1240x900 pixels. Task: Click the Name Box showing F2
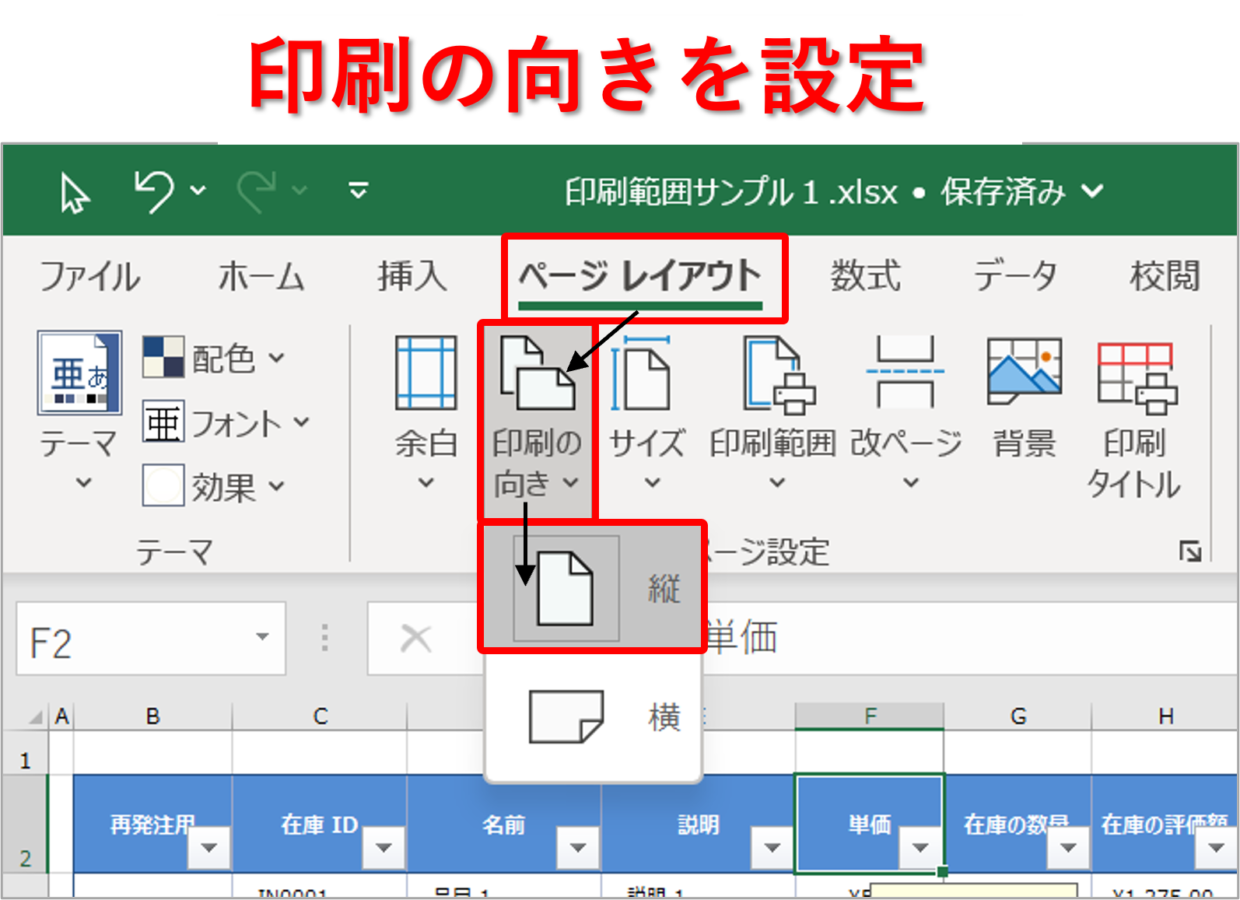(x=150, y=638)
